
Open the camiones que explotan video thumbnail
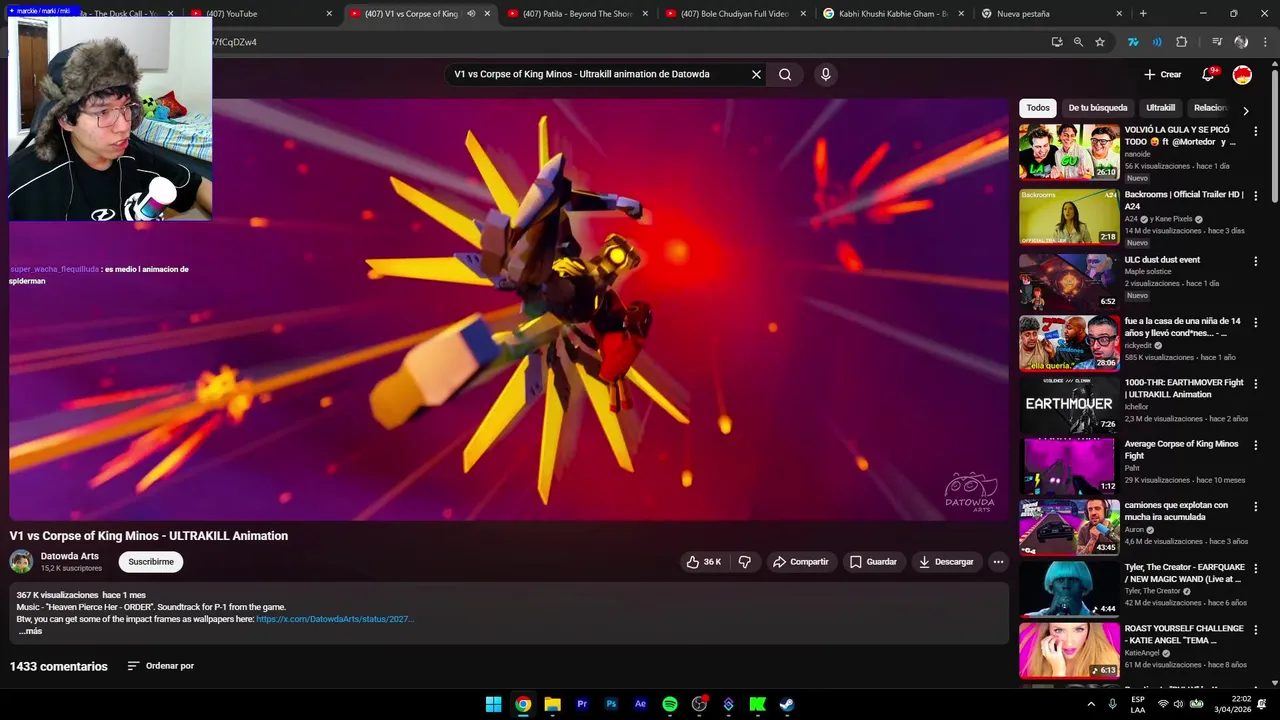(x=1069, y=527)
